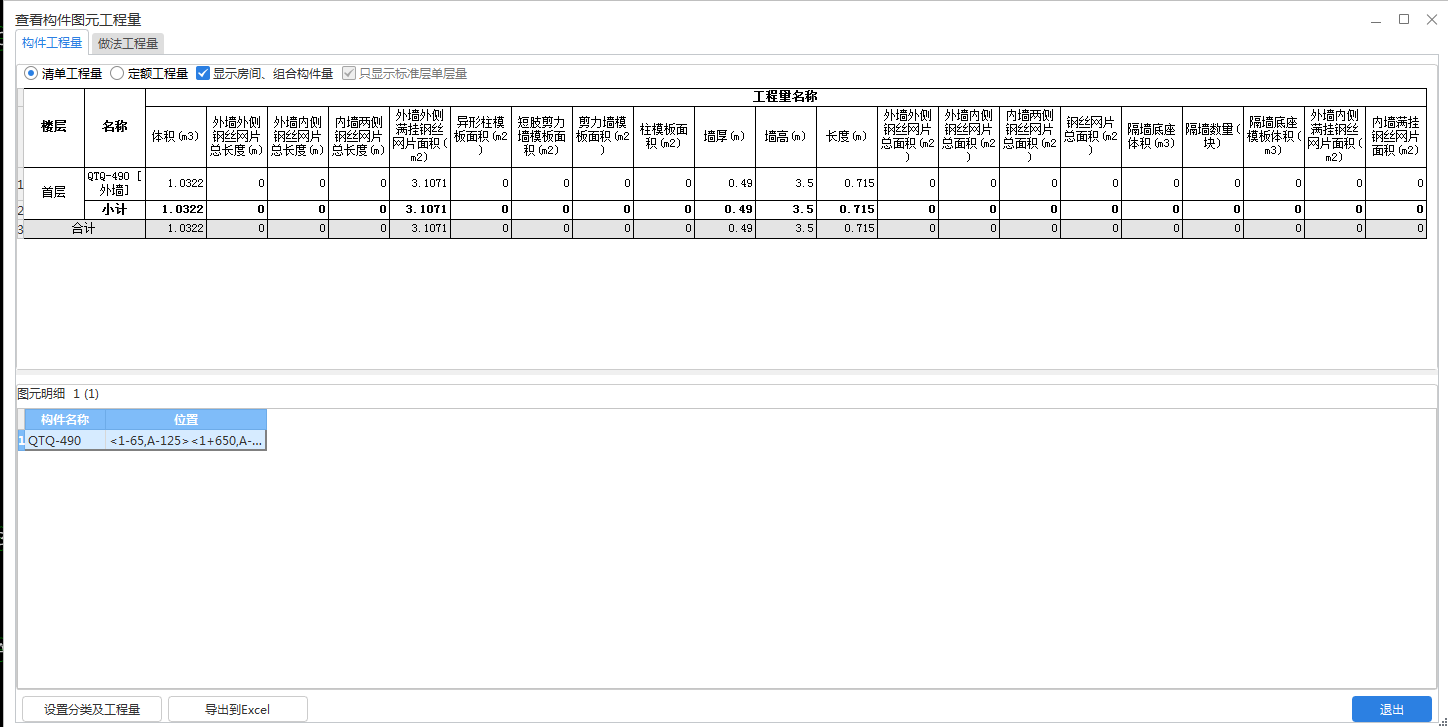Viewport: 1448px width, 727px height.
Task: Click the 长度(m) column header
Action: coord(847,137)
